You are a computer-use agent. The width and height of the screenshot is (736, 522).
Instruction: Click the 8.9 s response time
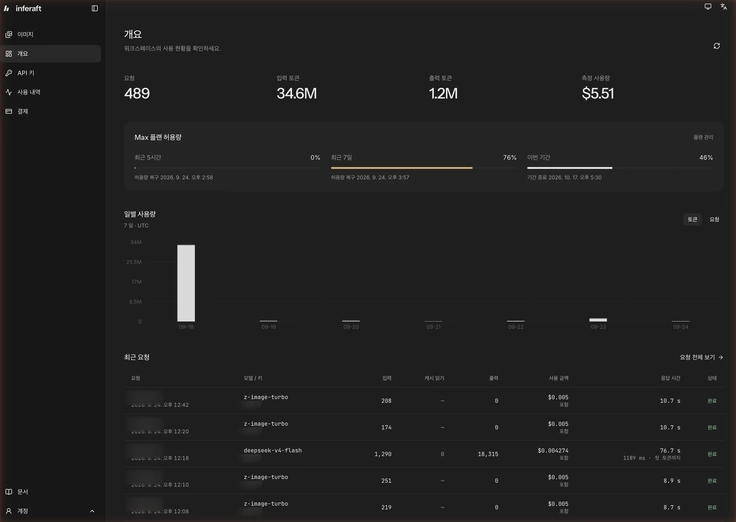[672, 481]
